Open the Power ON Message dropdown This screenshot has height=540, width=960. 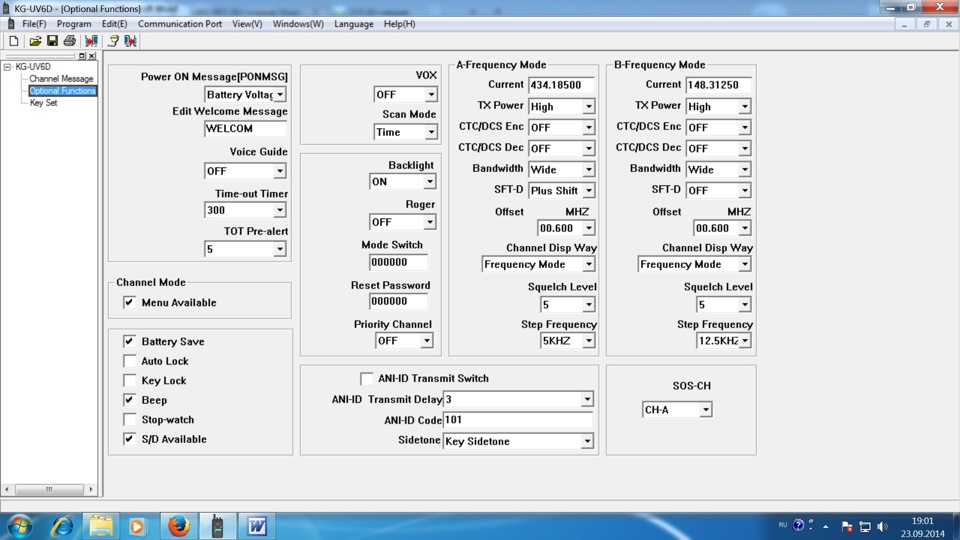[280, 94]
